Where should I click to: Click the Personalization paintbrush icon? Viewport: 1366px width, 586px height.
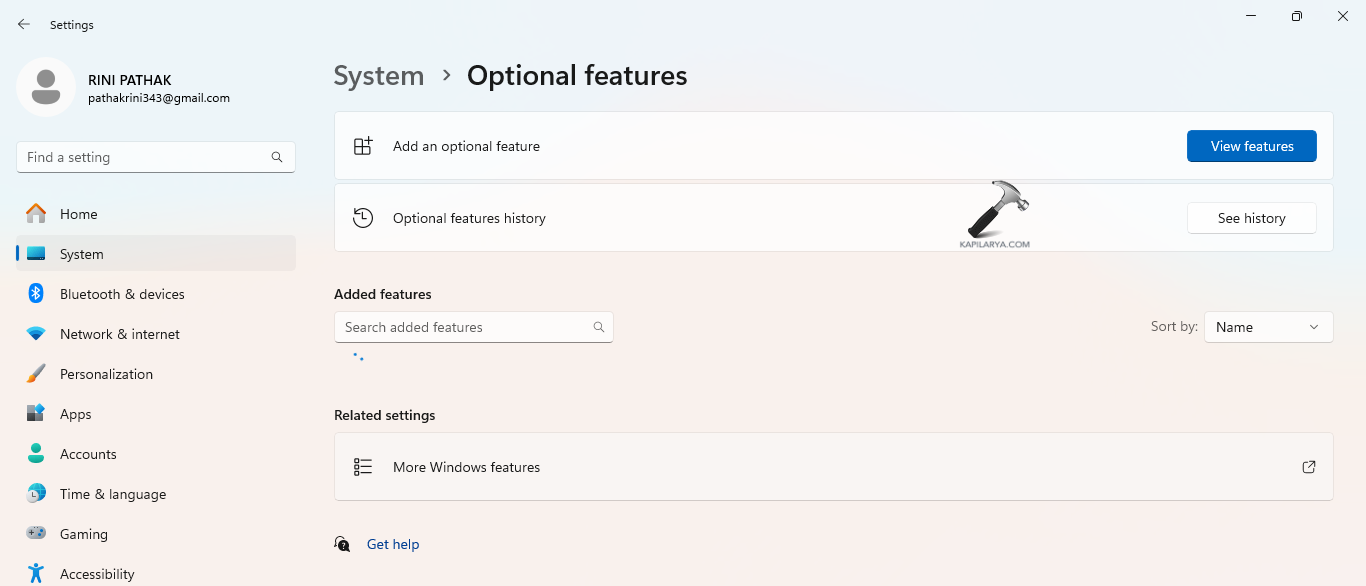(x=36, y=374)
